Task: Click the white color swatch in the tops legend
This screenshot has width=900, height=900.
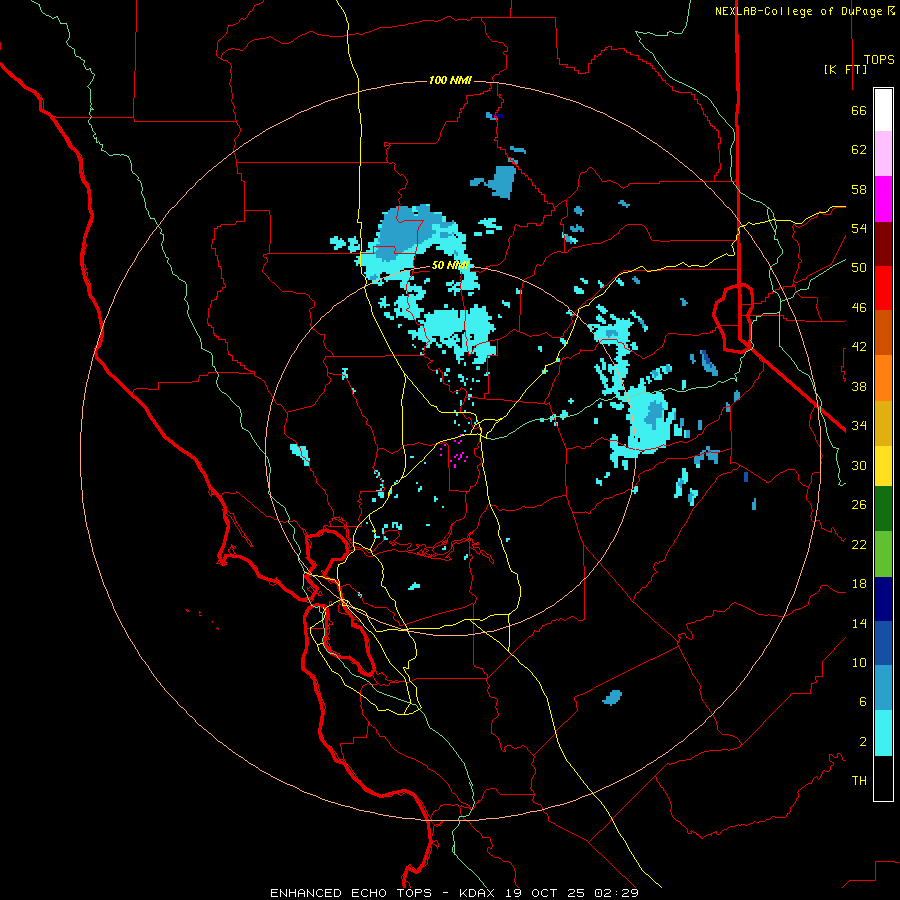Action: (x=883, y=110)
